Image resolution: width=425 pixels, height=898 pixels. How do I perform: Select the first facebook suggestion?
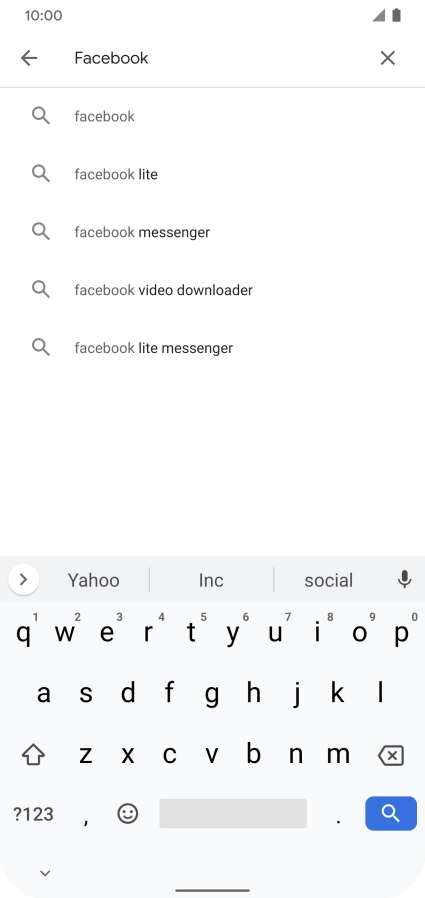[x=212, y=116]
